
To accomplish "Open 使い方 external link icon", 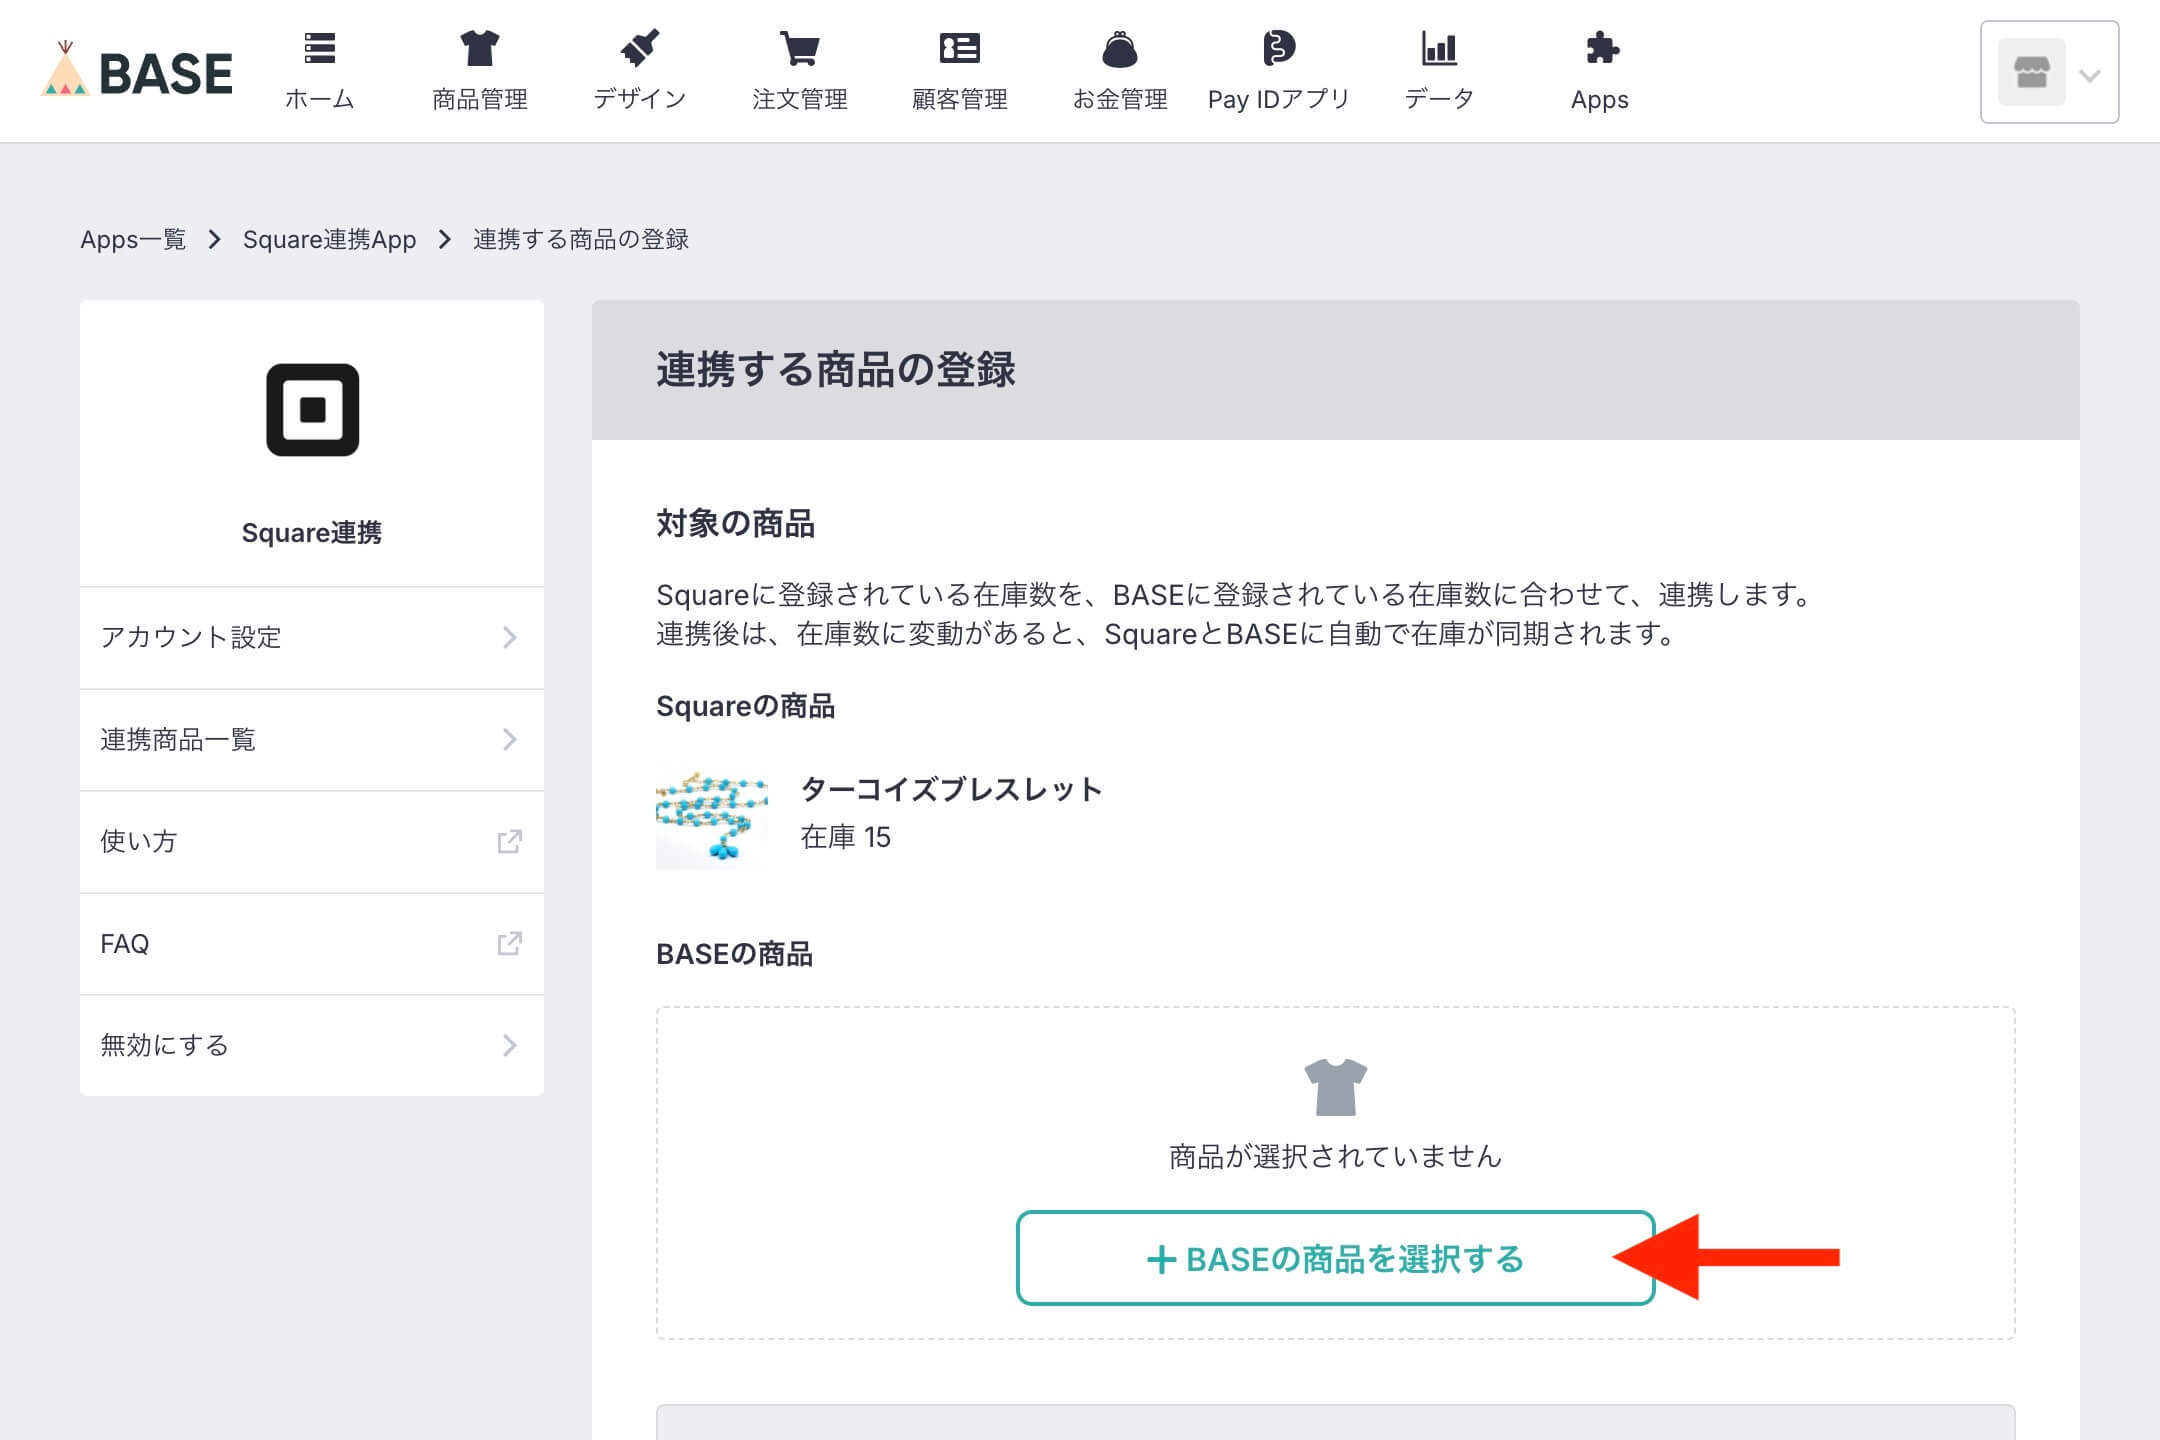I will (509, 841).
